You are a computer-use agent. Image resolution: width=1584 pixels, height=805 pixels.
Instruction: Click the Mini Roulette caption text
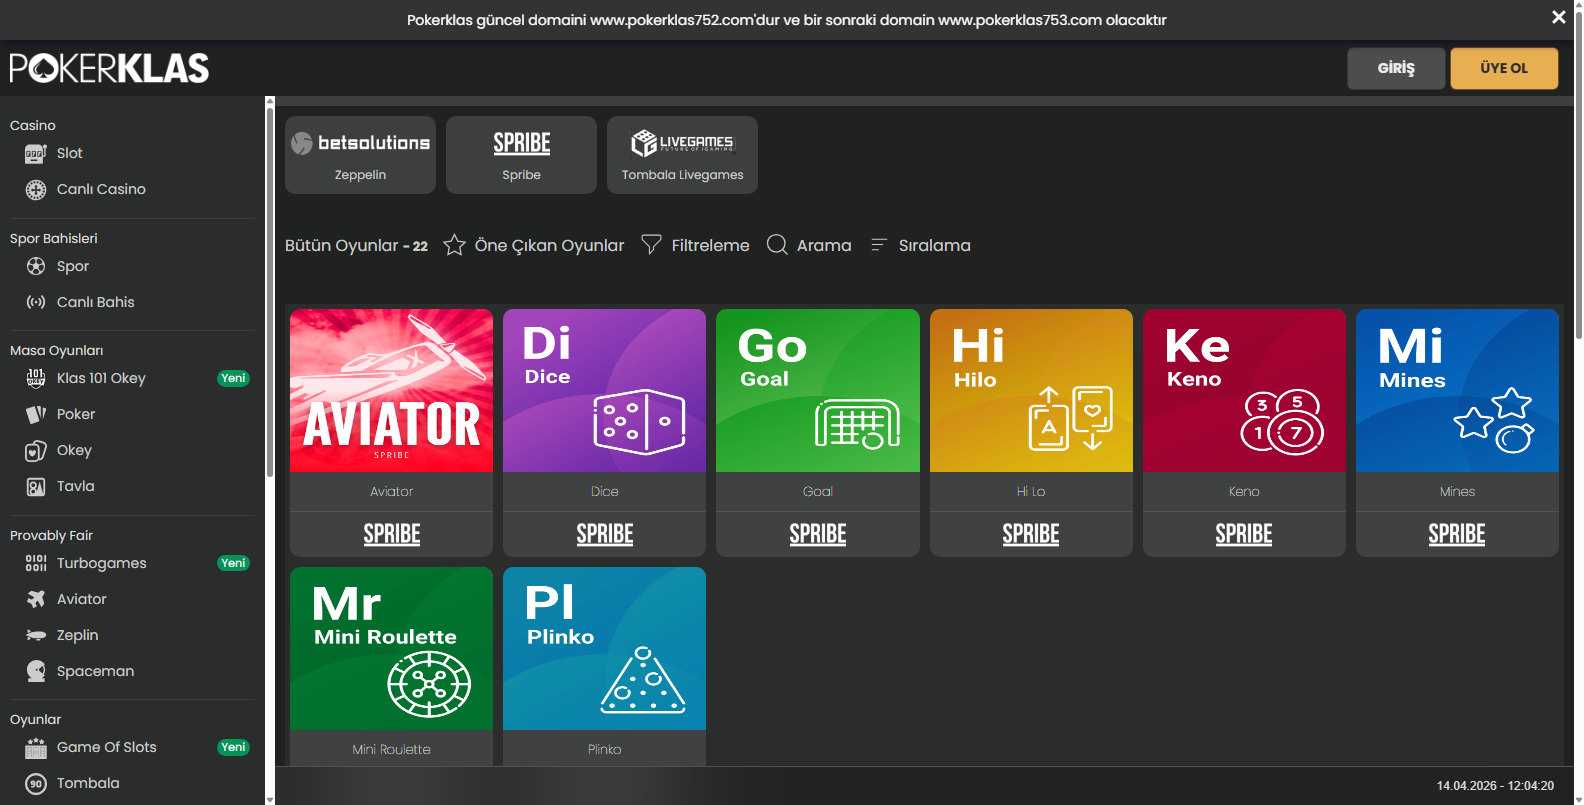pyautogui.click(x=391, y=750)
